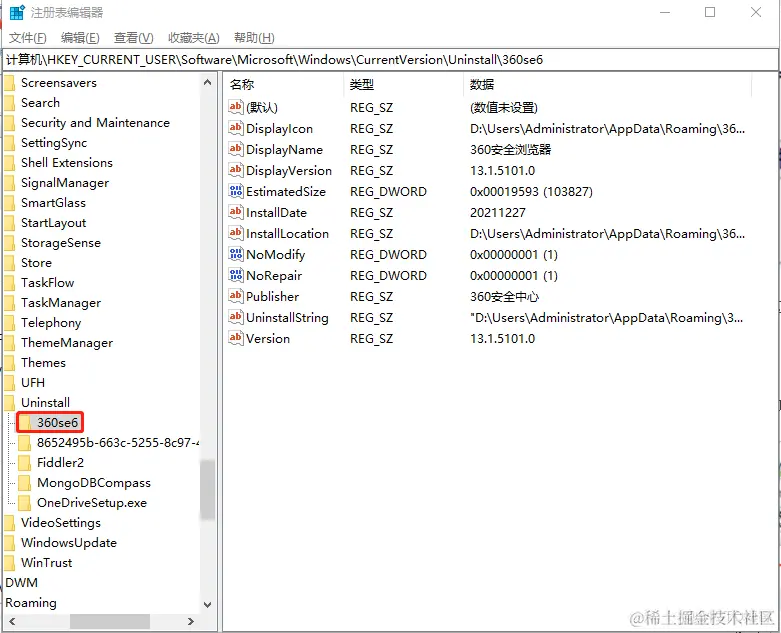Click the registry path address bar
The width and height of the screenshot is (781, 633).
coord(390,60)
